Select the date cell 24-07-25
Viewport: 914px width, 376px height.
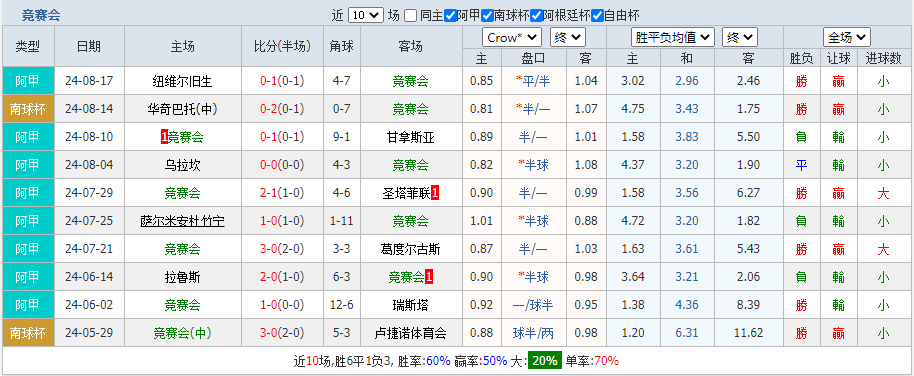point(89,221)
